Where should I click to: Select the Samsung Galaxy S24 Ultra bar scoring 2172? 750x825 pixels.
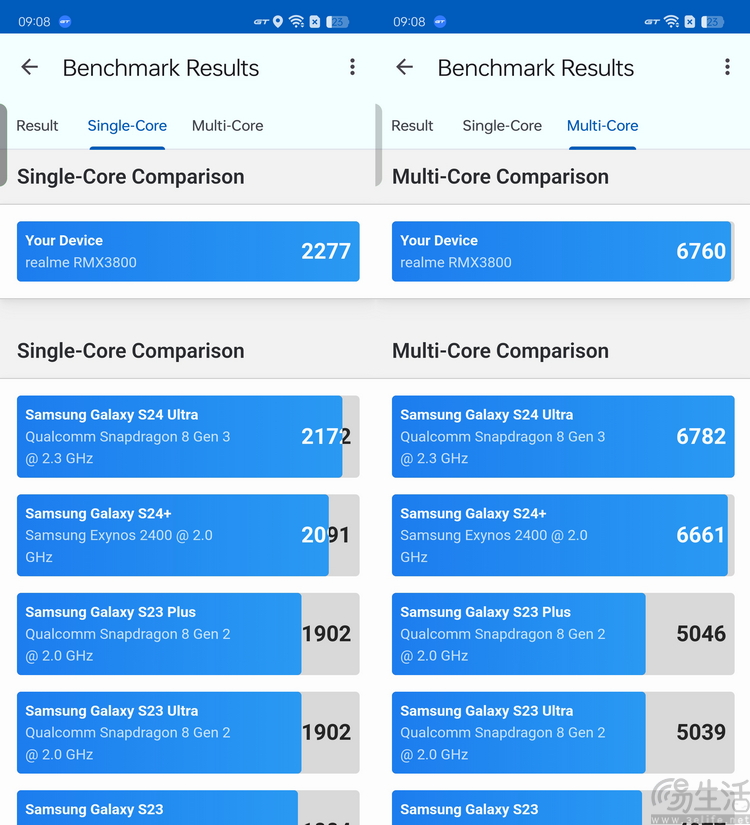click(x=188, y=436)
